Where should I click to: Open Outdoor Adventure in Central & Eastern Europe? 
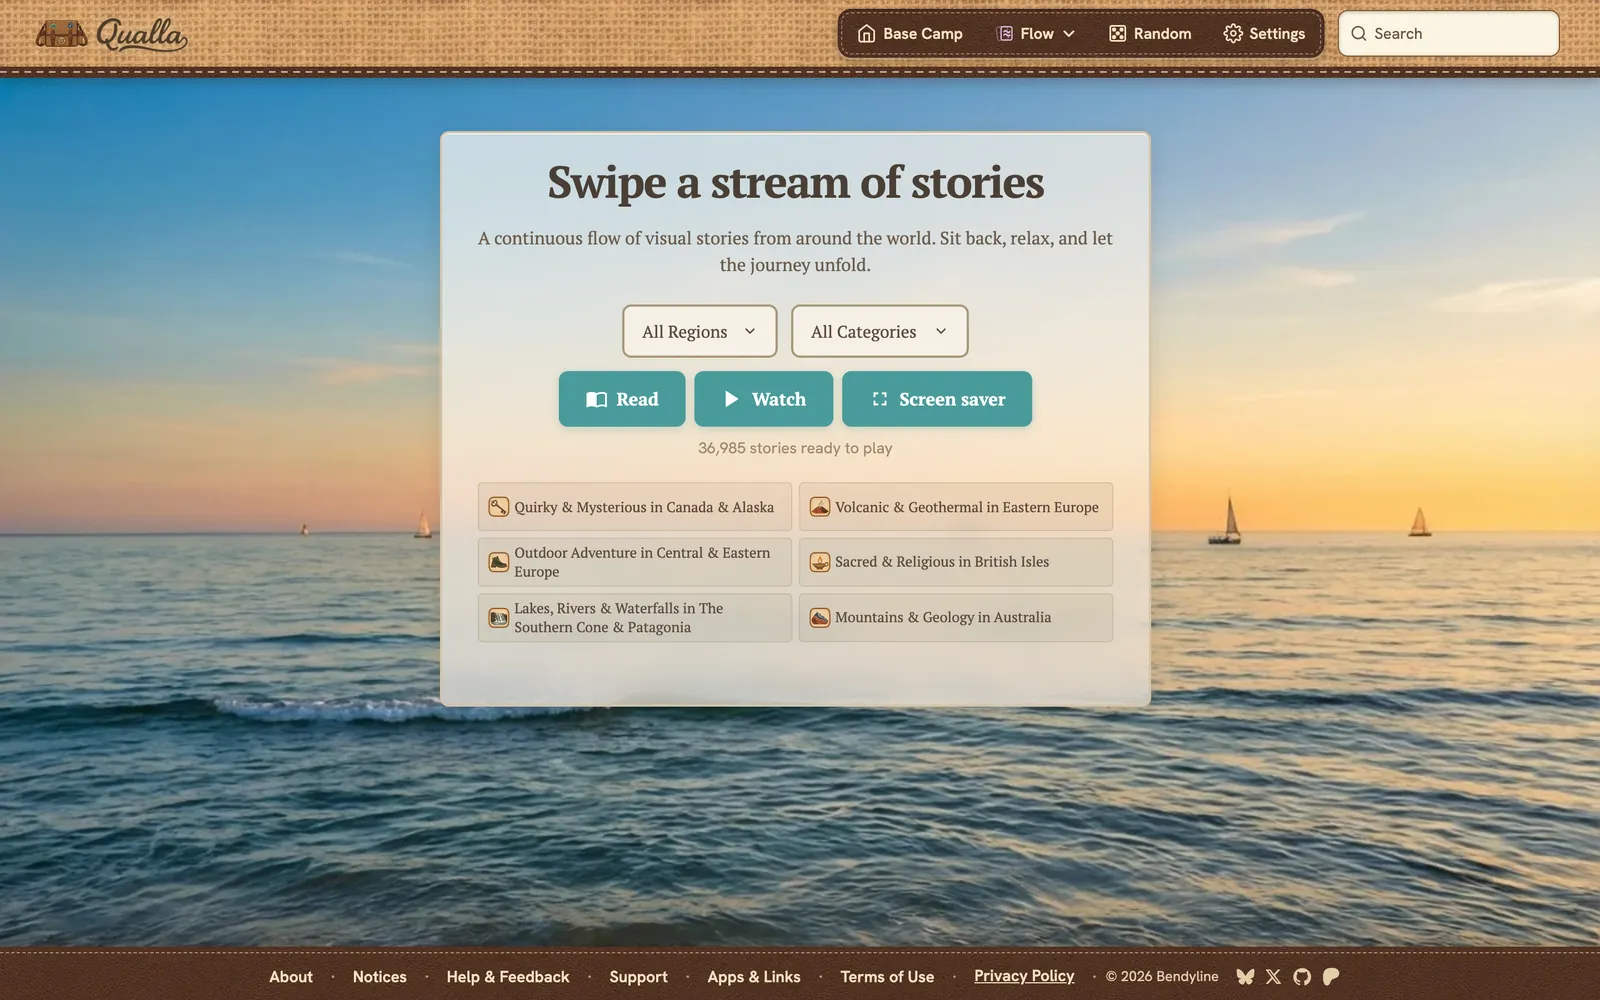pos(635,562)
